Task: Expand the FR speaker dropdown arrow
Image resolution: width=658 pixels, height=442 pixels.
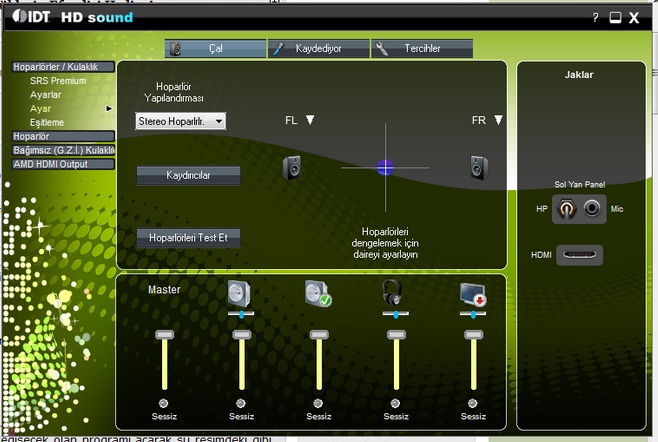Action: [x=498, y=120]
